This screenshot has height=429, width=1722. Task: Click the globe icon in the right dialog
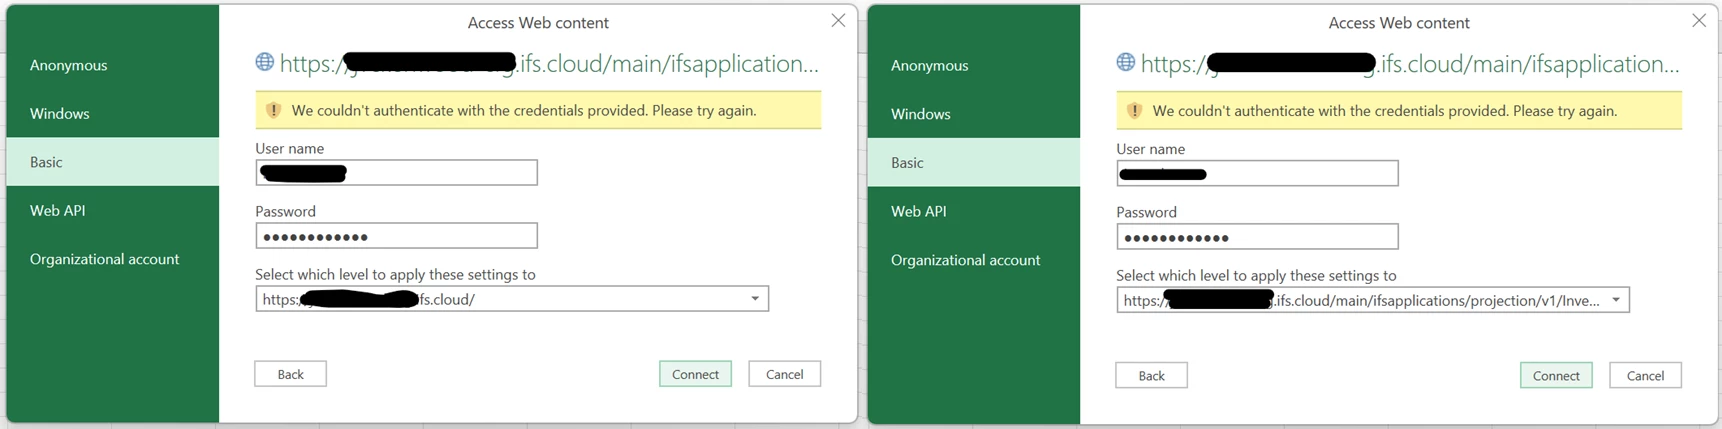click(1126, 62)
